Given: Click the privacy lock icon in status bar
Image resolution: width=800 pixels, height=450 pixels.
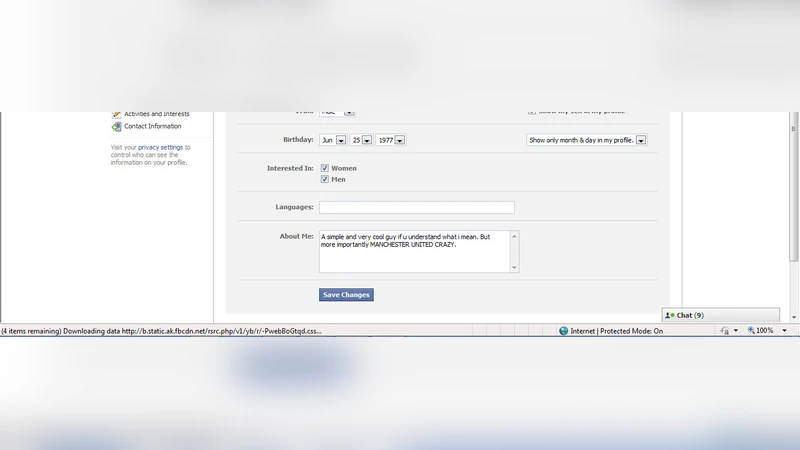Looking at the screenshot, I should 723,331.
